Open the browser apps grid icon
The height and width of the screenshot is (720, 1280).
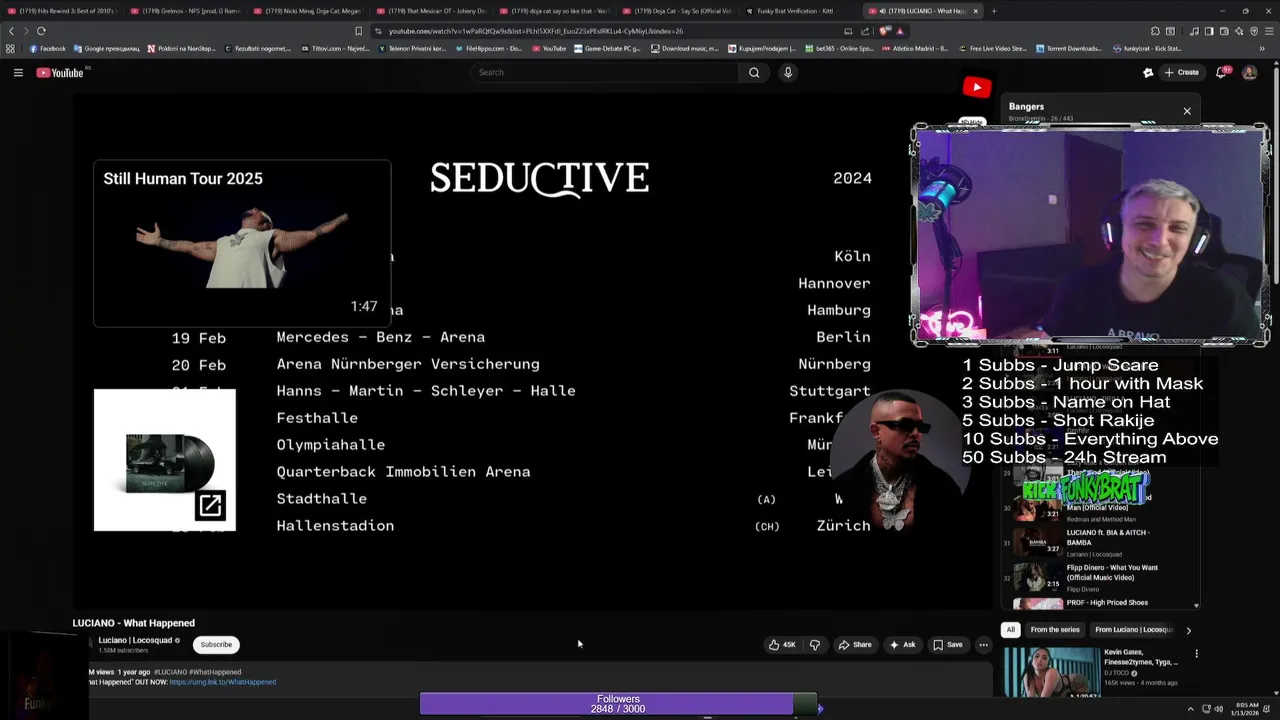10,48
